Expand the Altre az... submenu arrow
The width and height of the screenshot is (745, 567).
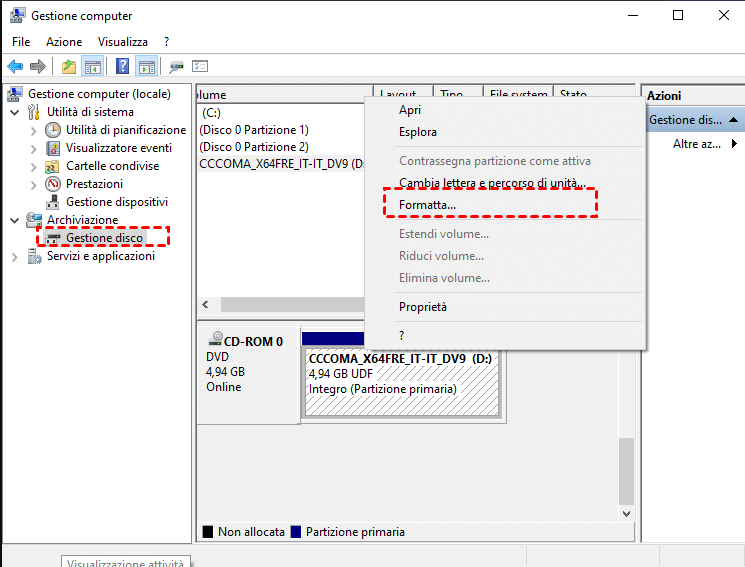tap(735, 144)
